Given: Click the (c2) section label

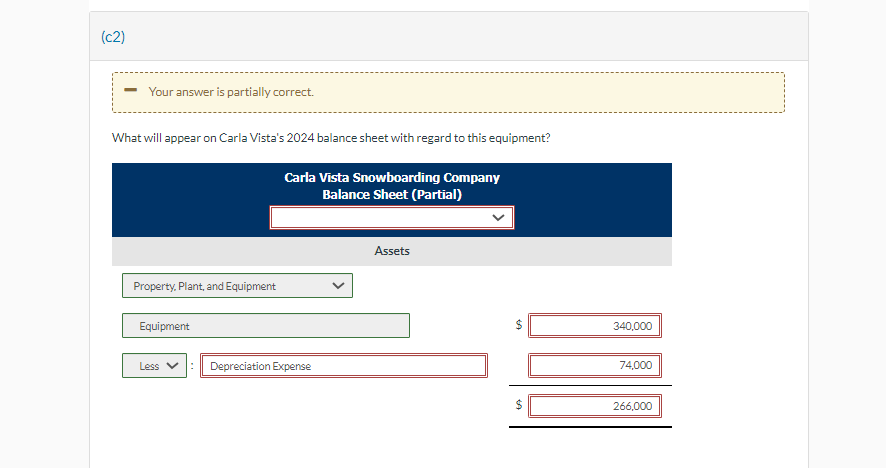Looking at the screenshot, I should pyautogui.click(x=113, y=37).
